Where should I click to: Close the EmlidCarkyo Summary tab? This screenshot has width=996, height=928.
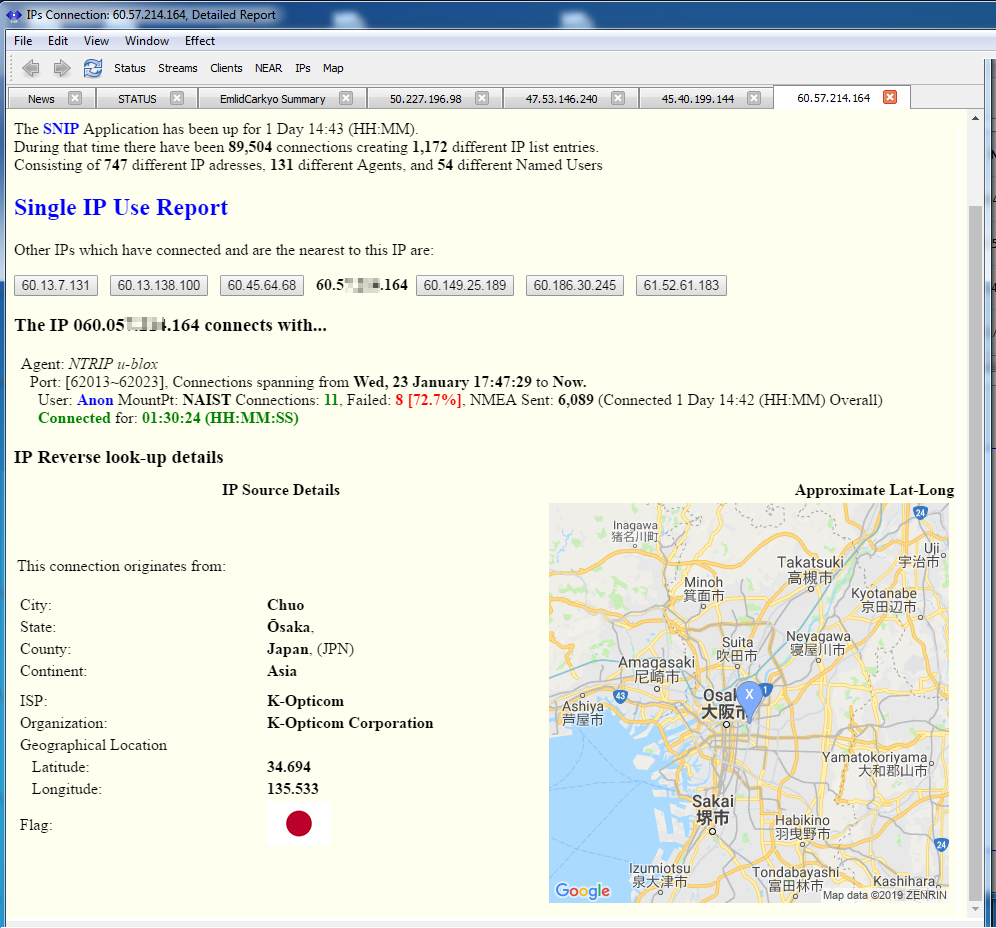[x=346, y=98]
